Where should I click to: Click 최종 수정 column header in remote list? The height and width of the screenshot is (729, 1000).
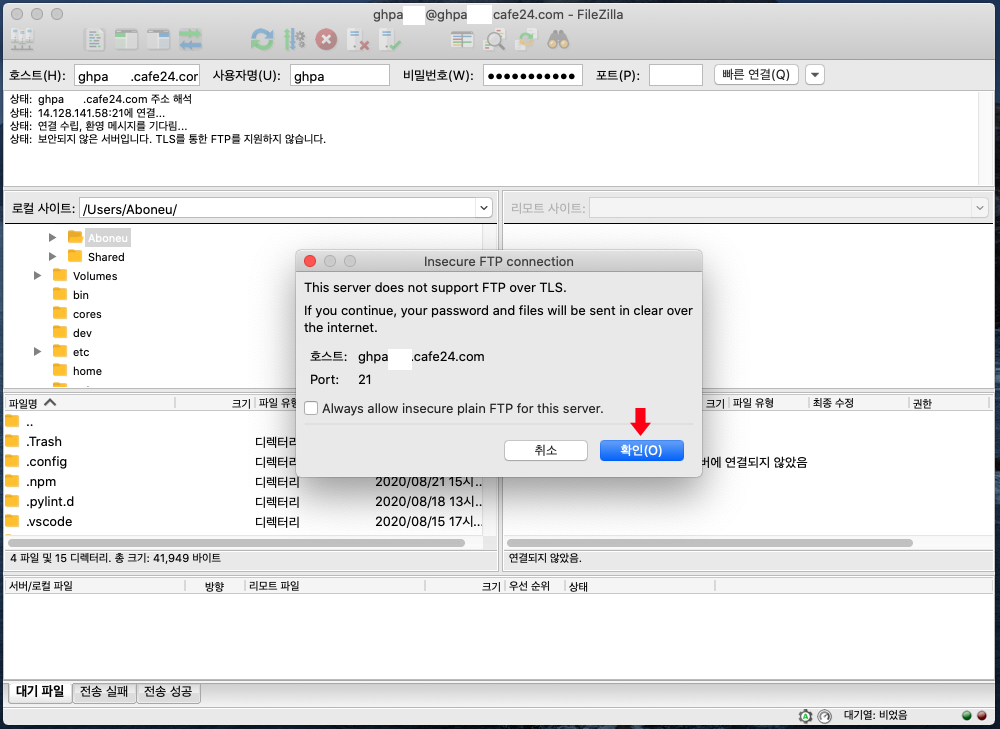[858, 402]
